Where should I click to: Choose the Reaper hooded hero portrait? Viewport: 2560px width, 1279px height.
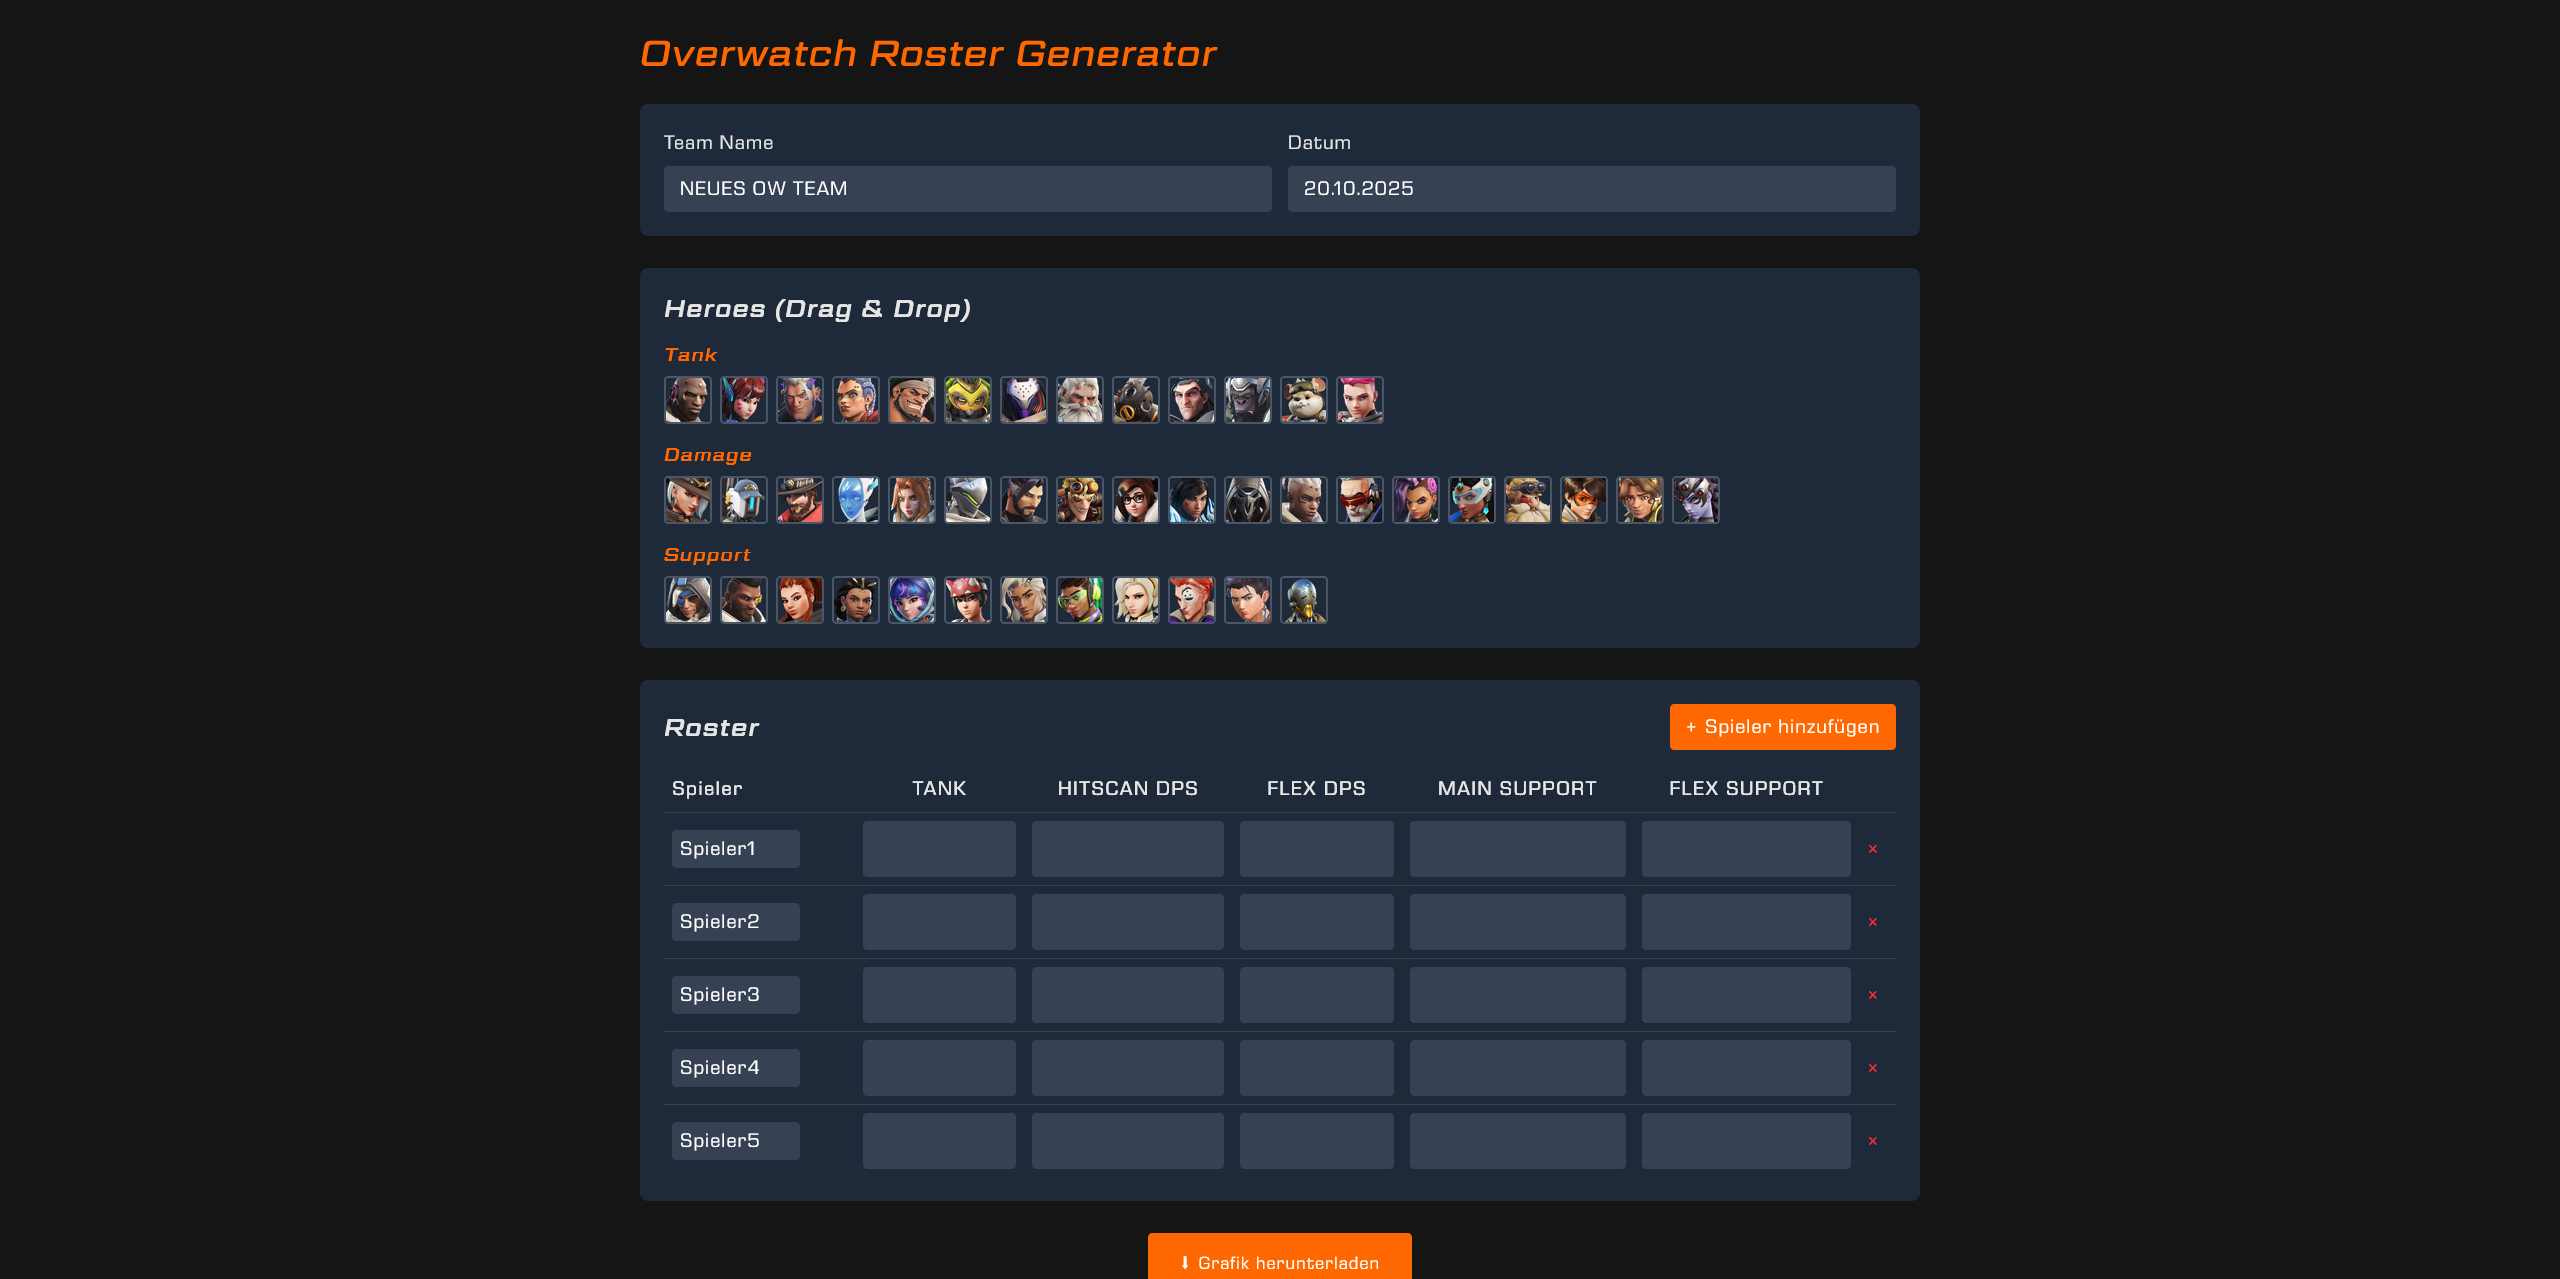point(1247,500)
